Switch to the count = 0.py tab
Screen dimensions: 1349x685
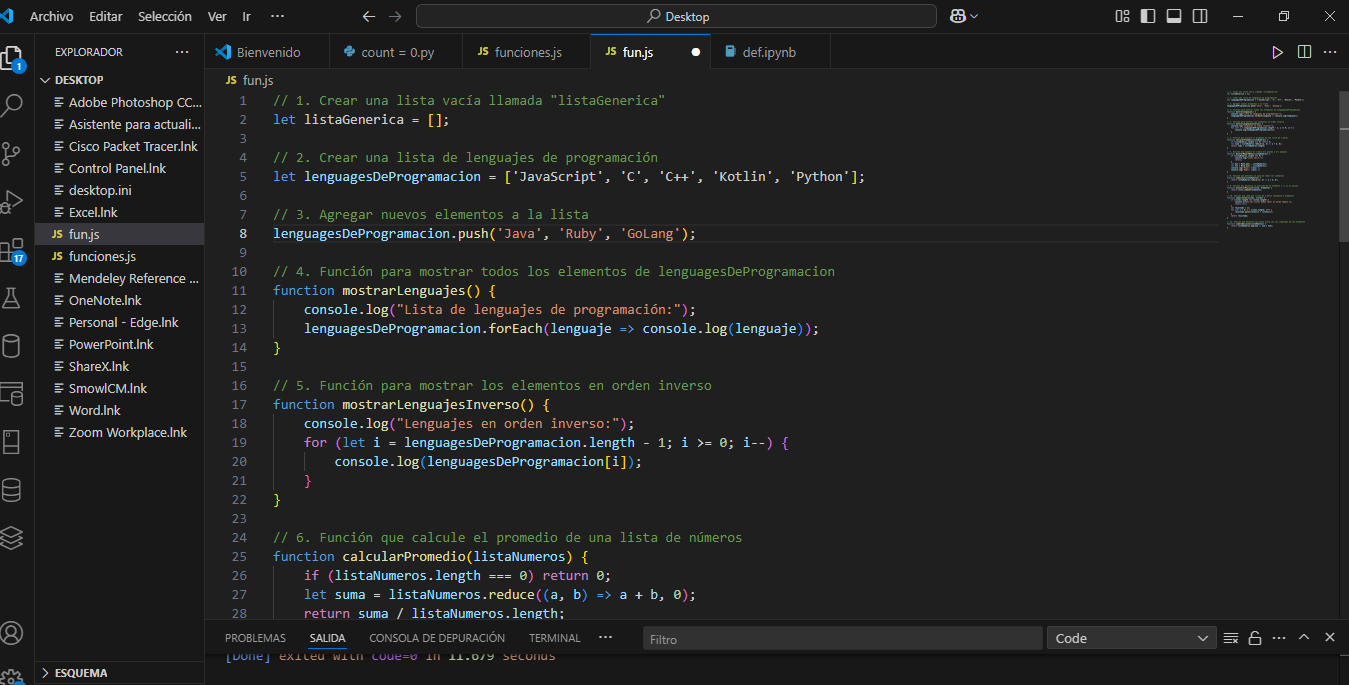coord(397,52)
